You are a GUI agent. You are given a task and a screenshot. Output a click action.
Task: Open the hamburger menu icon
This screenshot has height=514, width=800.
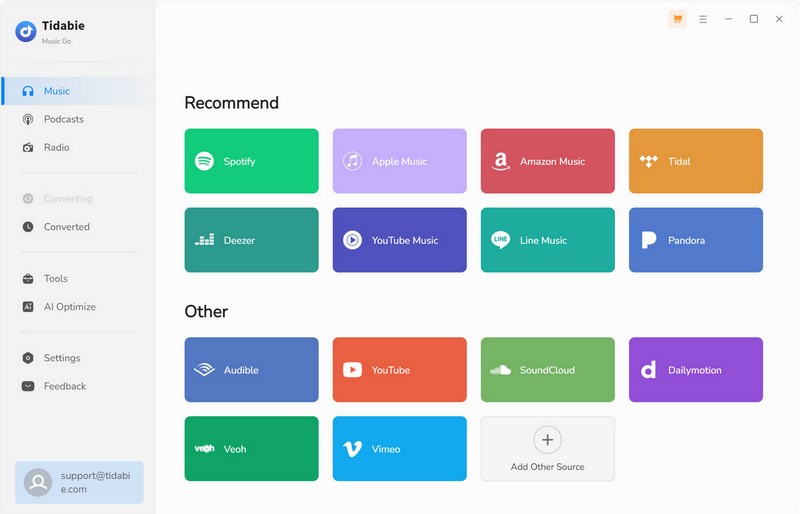click(x=703, y=19)
